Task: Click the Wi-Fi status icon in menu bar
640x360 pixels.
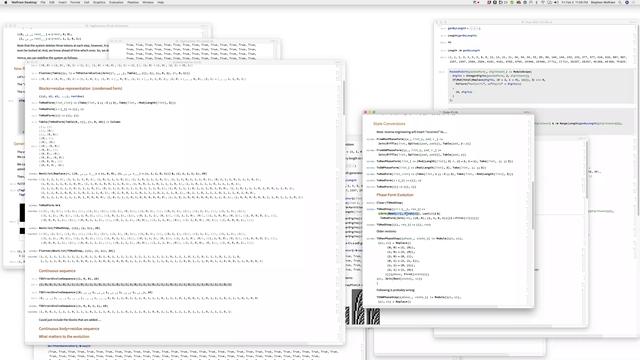Action: pos(543,2)
